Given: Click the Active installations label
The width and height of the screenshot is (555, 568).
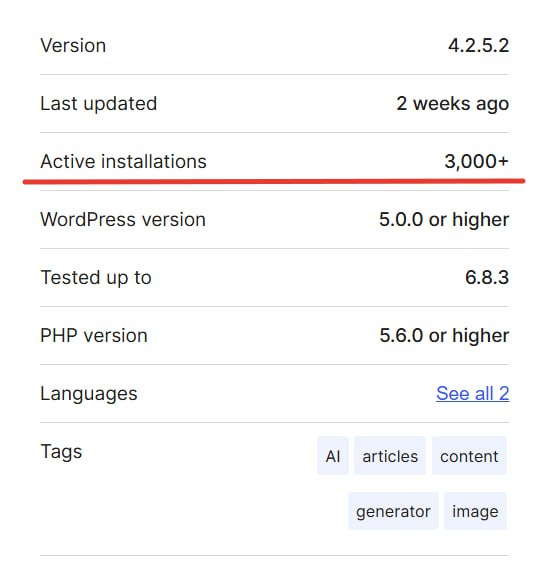Looking at the screenshot, I should point(124,162).
